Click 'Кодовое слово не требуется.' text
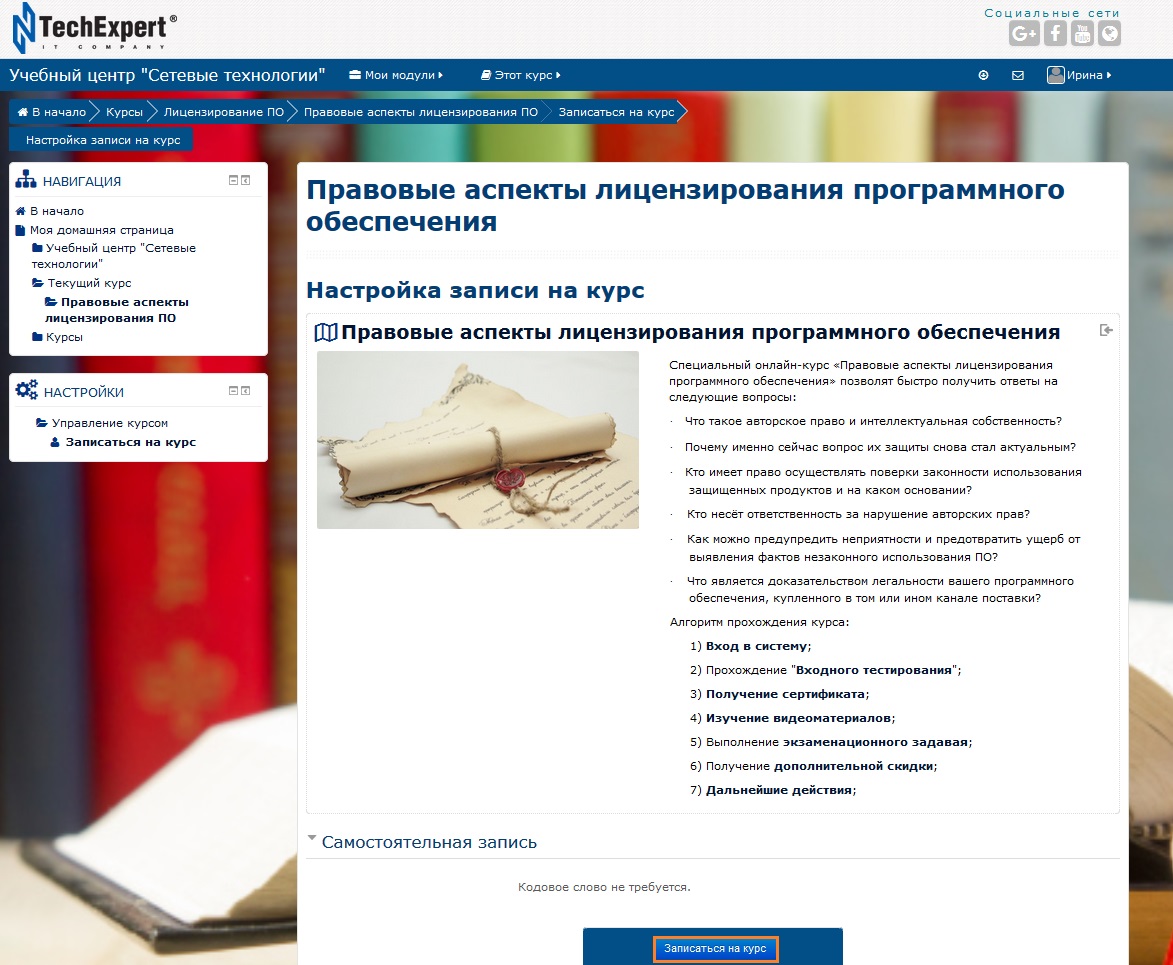The image size is (1173, 965). 604,887
